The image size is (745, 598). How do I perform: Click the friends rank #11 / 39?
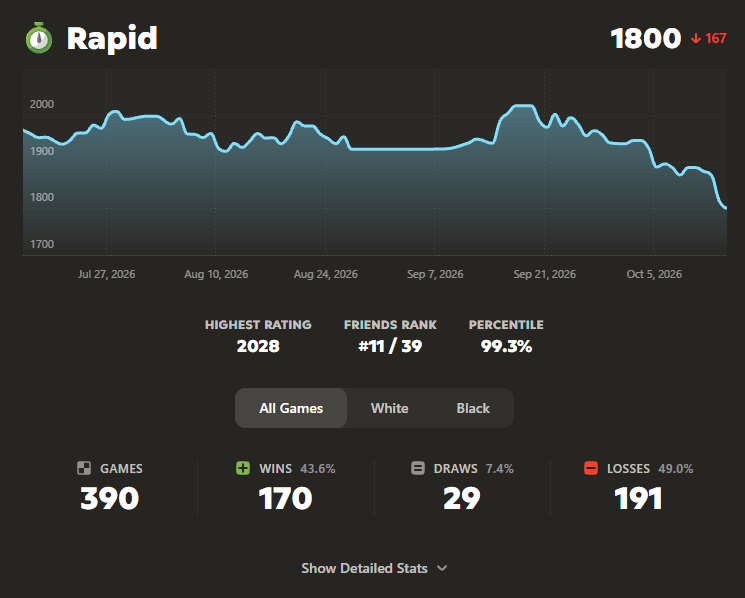click(390, 346)
